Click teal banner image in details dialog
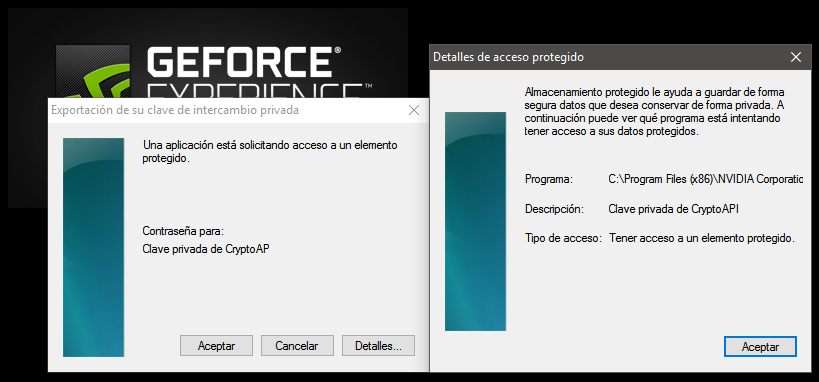The width and height of the screenshot is (819, 382). tap(475, 221)
